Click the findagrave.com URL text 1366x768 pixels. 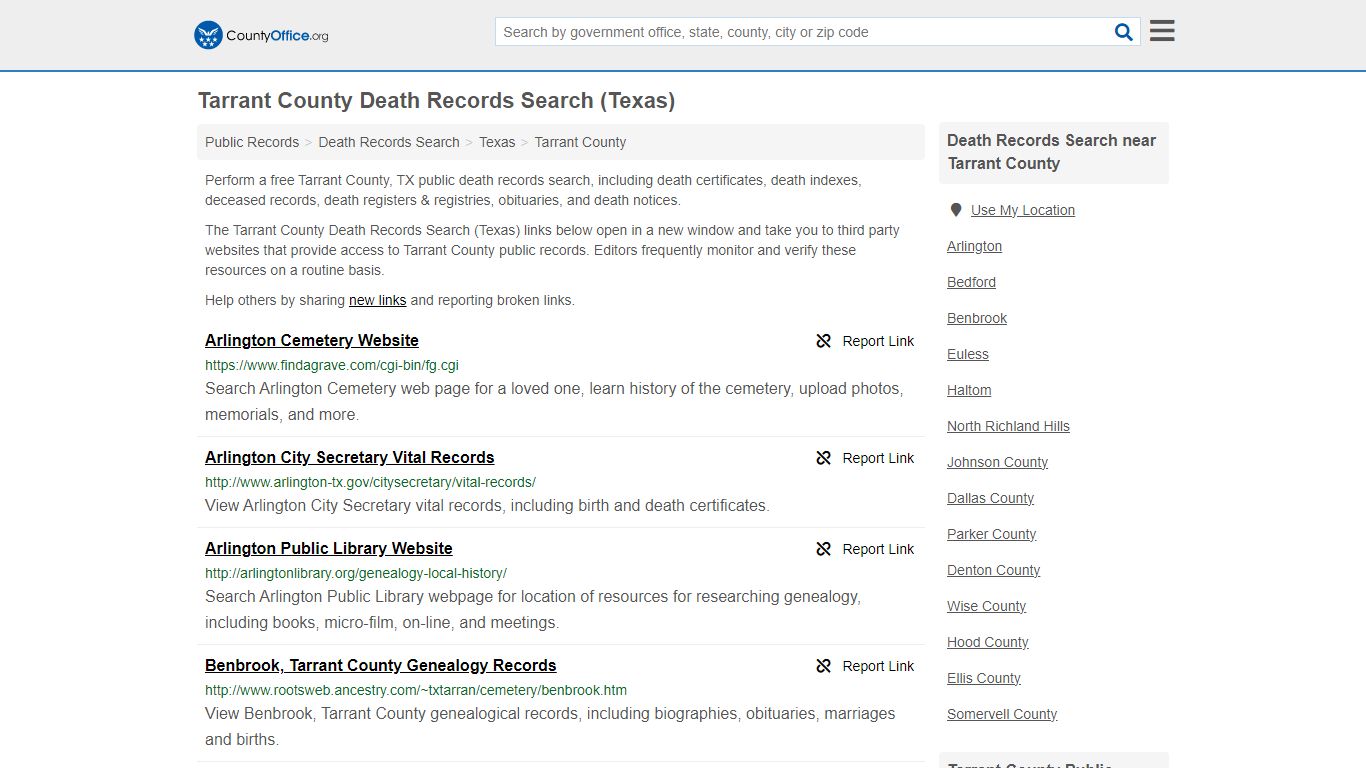click(332, 365)
